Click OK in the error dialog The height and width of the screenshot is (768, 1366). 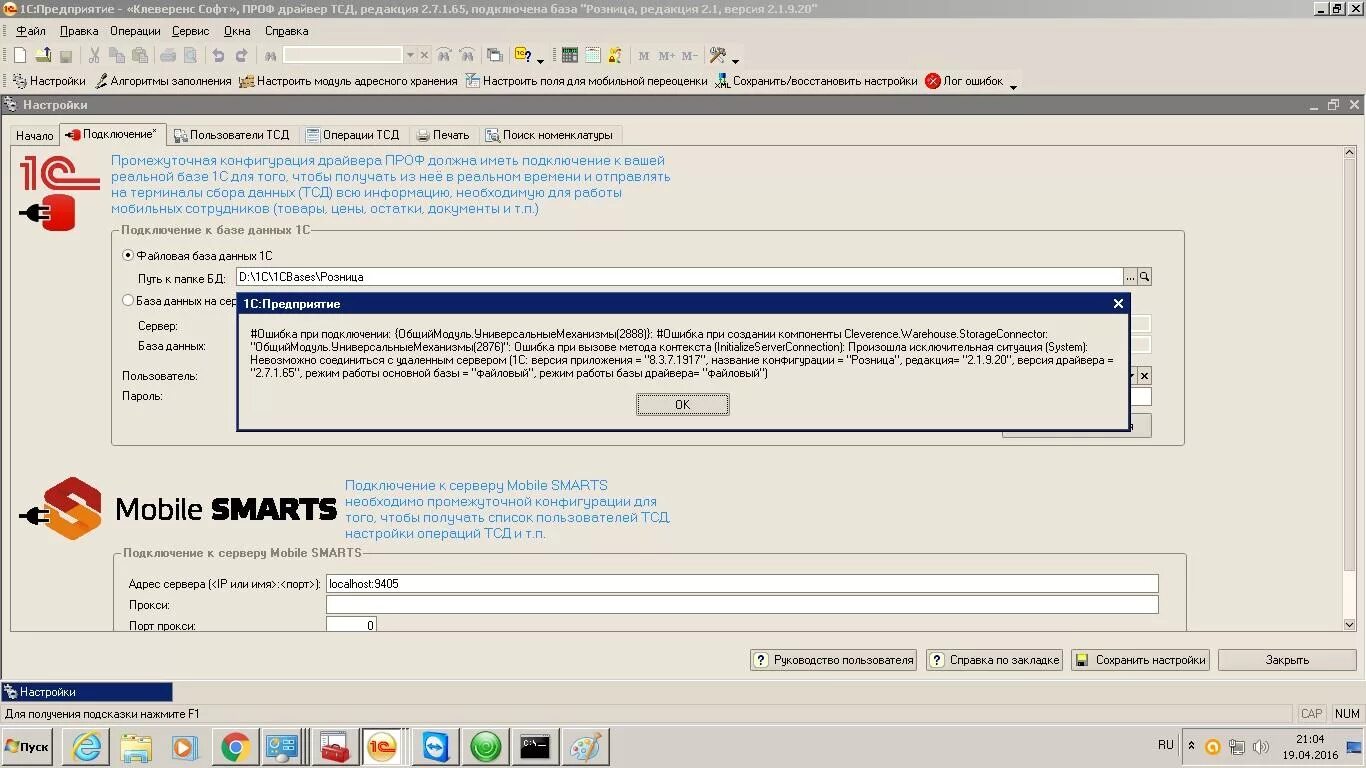pos(683,404)
